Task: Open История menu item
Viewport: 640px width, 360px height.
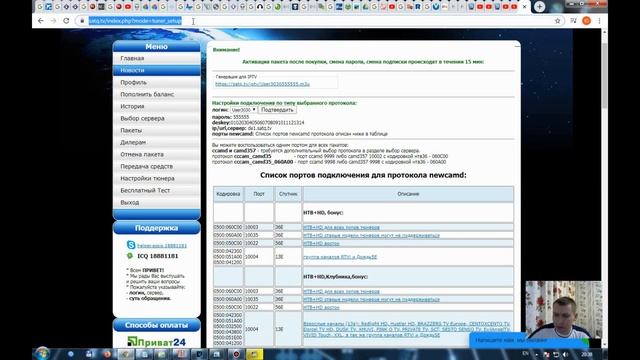Action: pyautogui.click(x=157, y=106)
